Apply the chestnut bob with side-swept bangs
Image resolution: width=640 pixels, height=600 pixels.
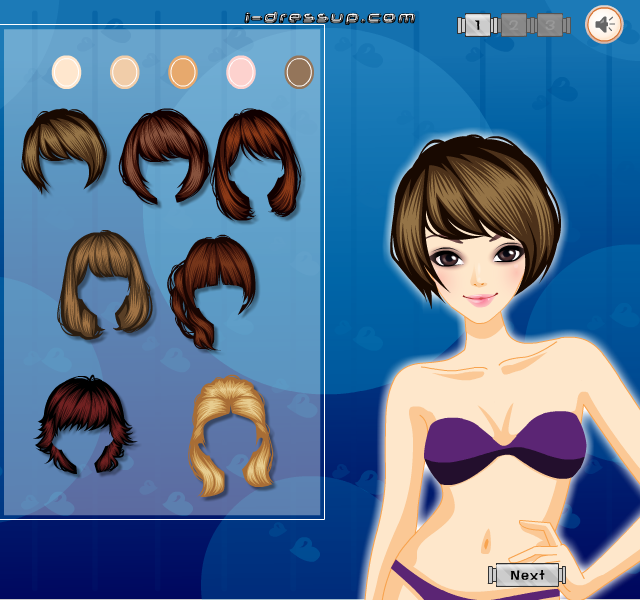click(164, 156)
